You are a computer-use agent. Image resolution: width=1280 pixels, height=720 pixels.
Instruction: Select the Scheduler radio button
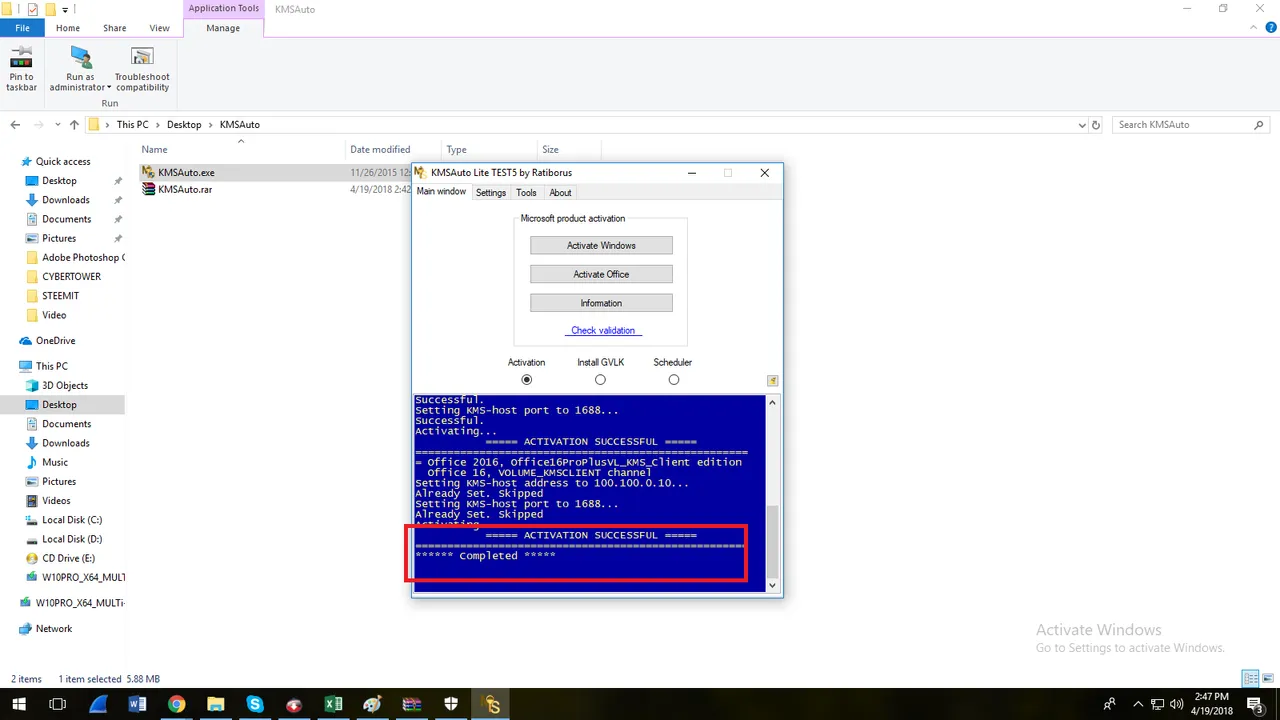[x=673, y=380]
